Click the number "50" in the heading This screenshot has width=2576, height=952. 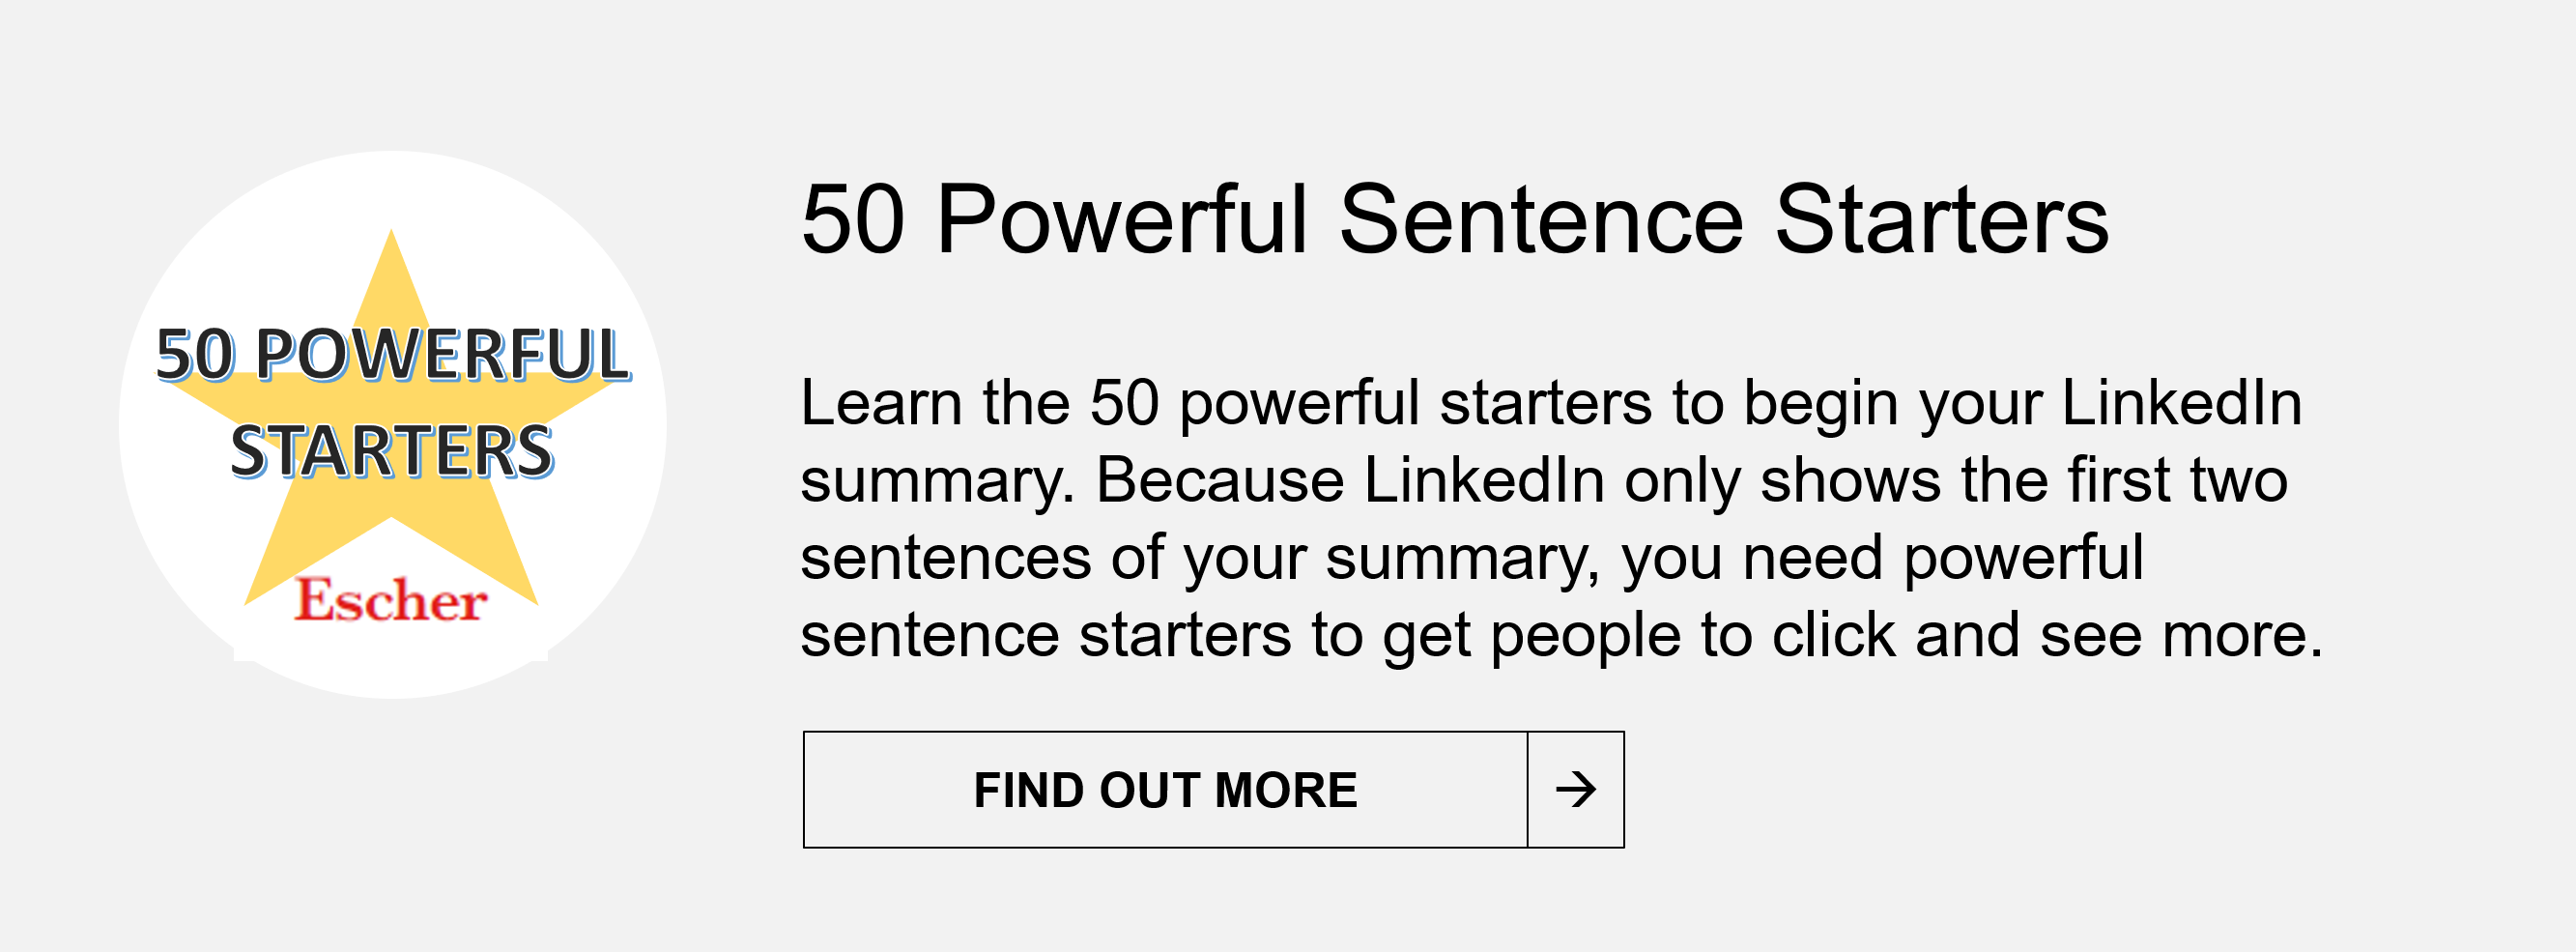pos(853,220)
